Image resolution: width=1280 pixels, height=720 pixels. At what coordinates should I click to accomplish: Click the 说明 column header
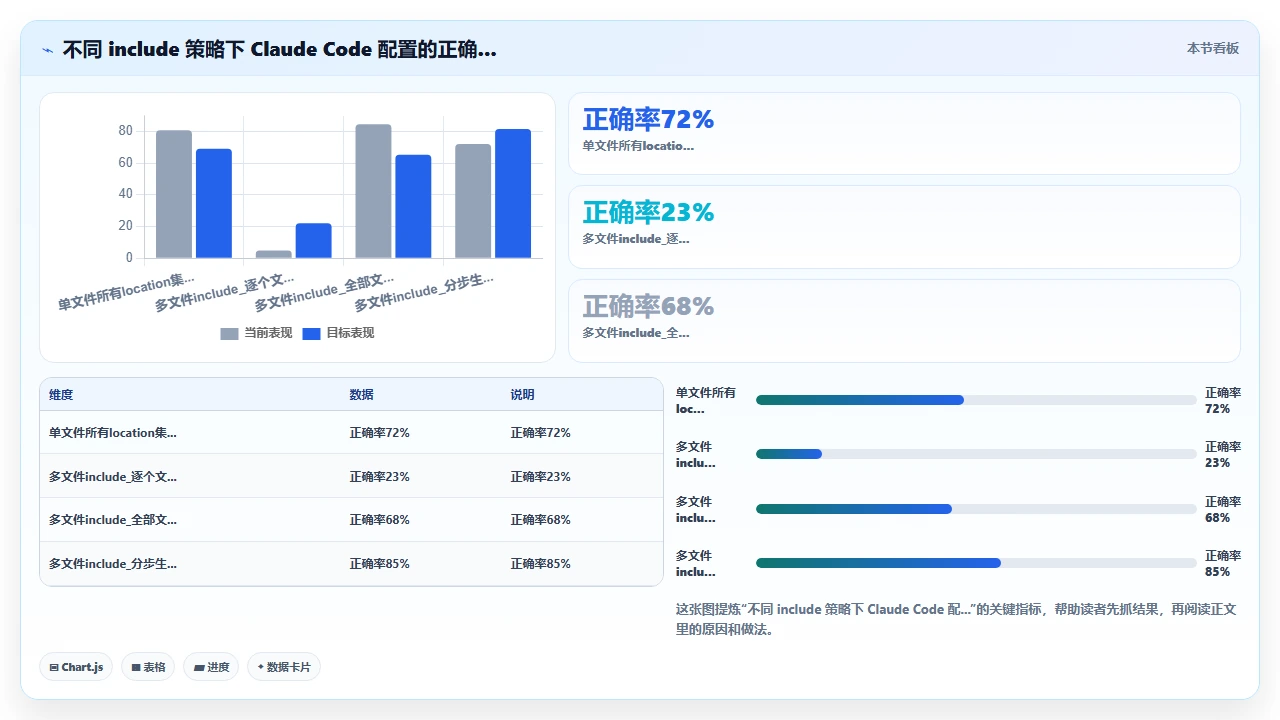(522, 395)
